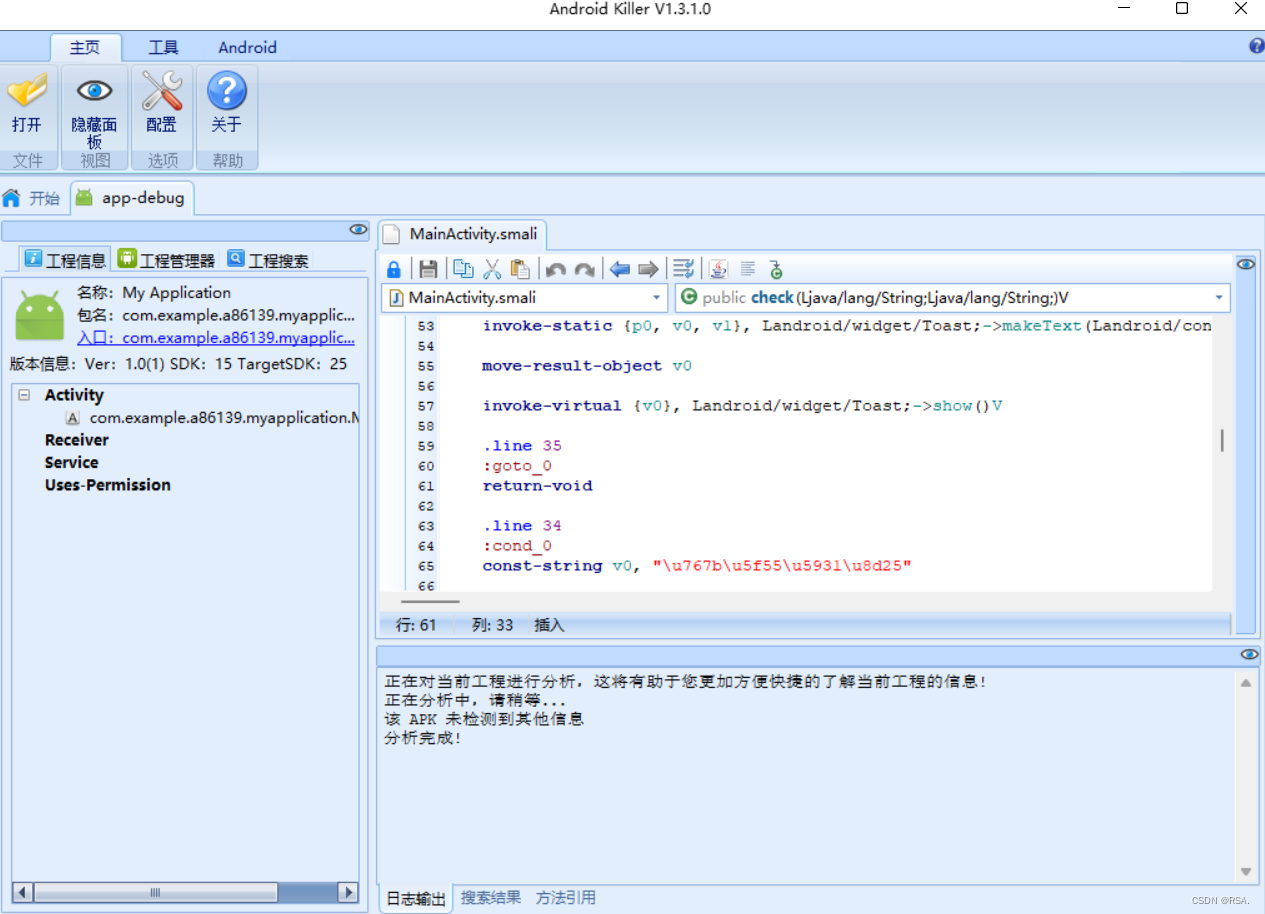Click the text format lines icon
1265x914 pixels.
747,269
